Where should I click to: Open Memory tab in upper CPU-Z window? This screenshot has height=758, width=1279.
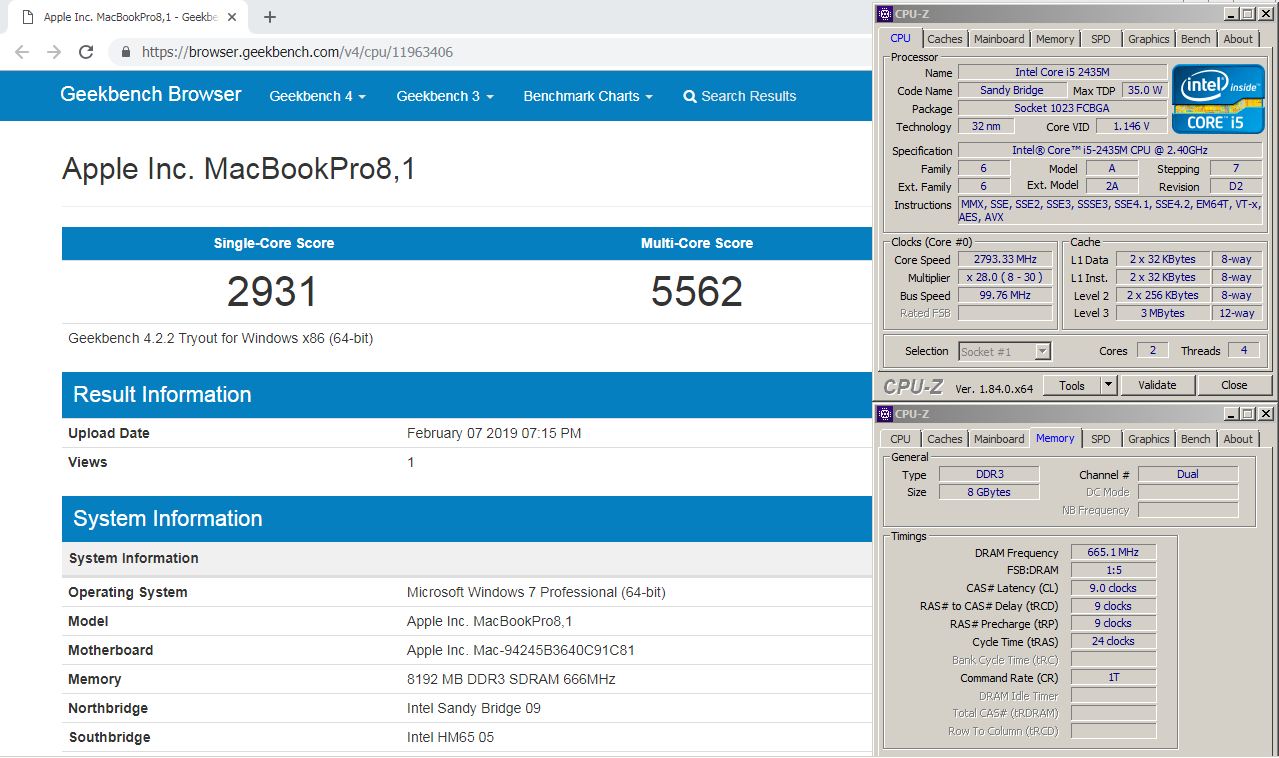1055,39
